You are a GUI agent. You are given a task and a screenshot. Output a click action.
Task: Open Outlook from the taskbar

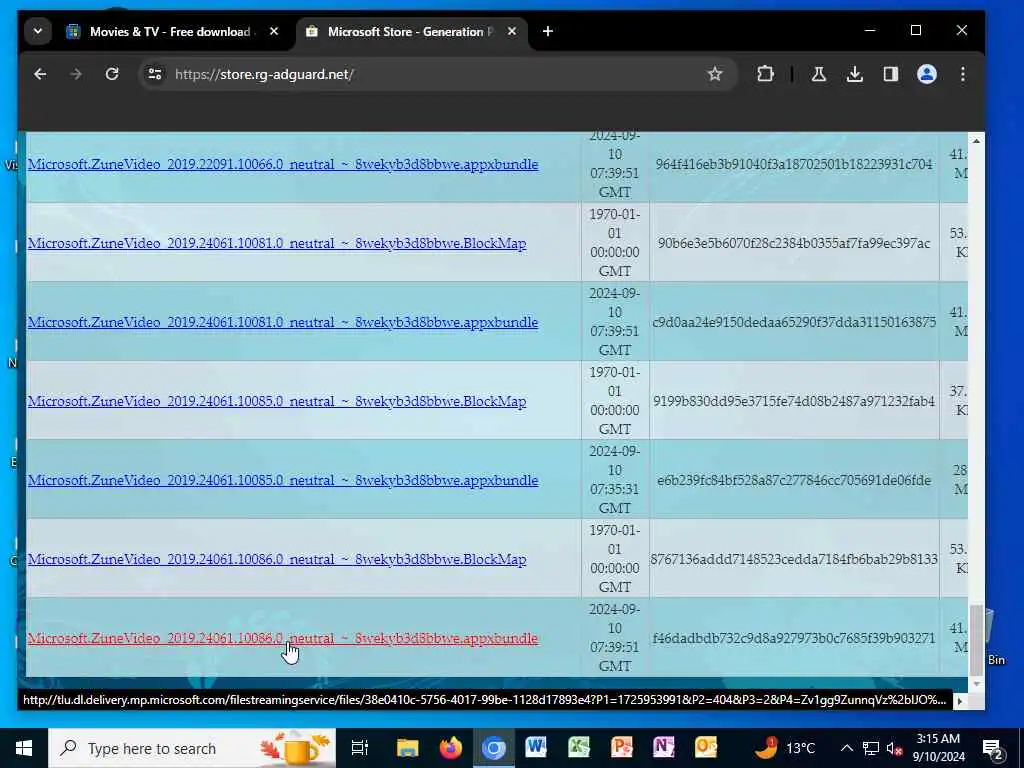706,746
